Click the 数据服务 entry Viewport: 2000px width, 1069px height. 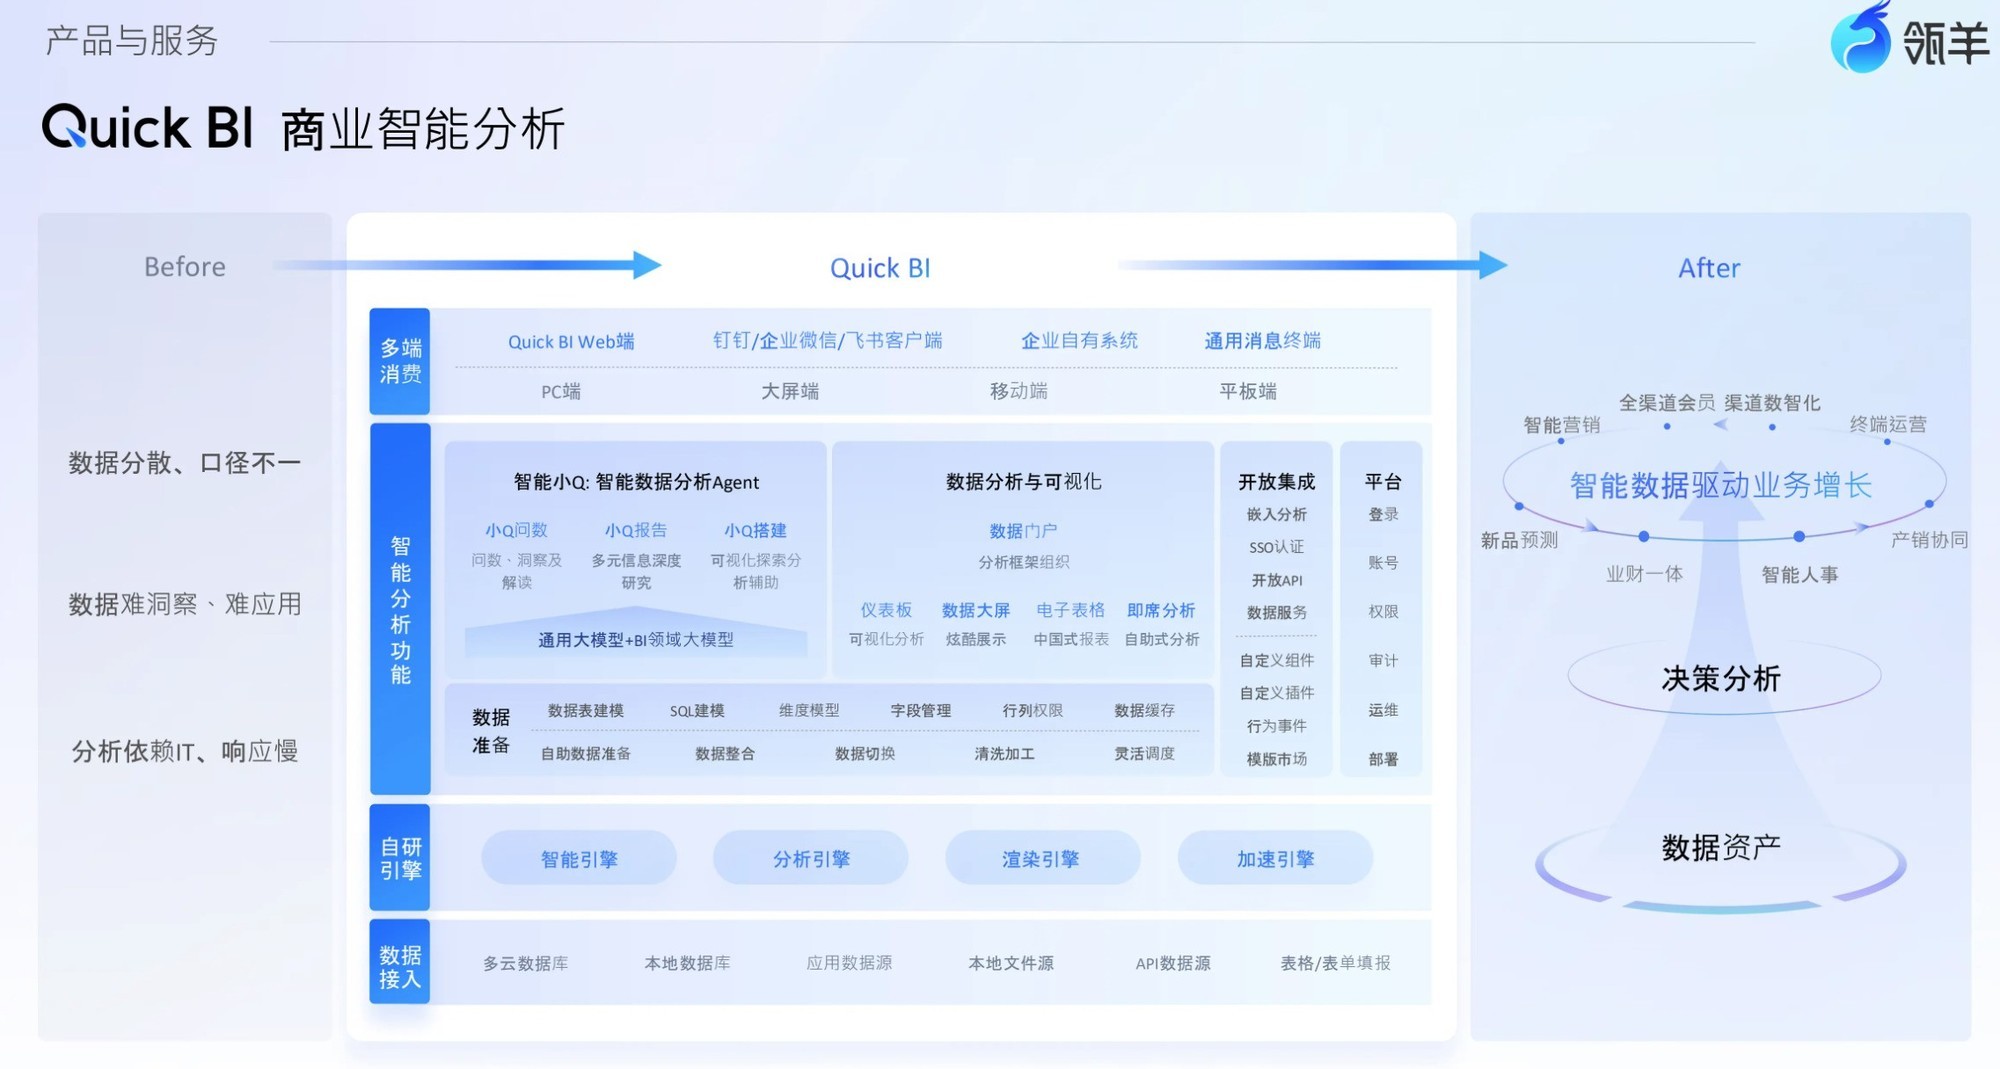pyautogui.click(x=1276, y=612)
